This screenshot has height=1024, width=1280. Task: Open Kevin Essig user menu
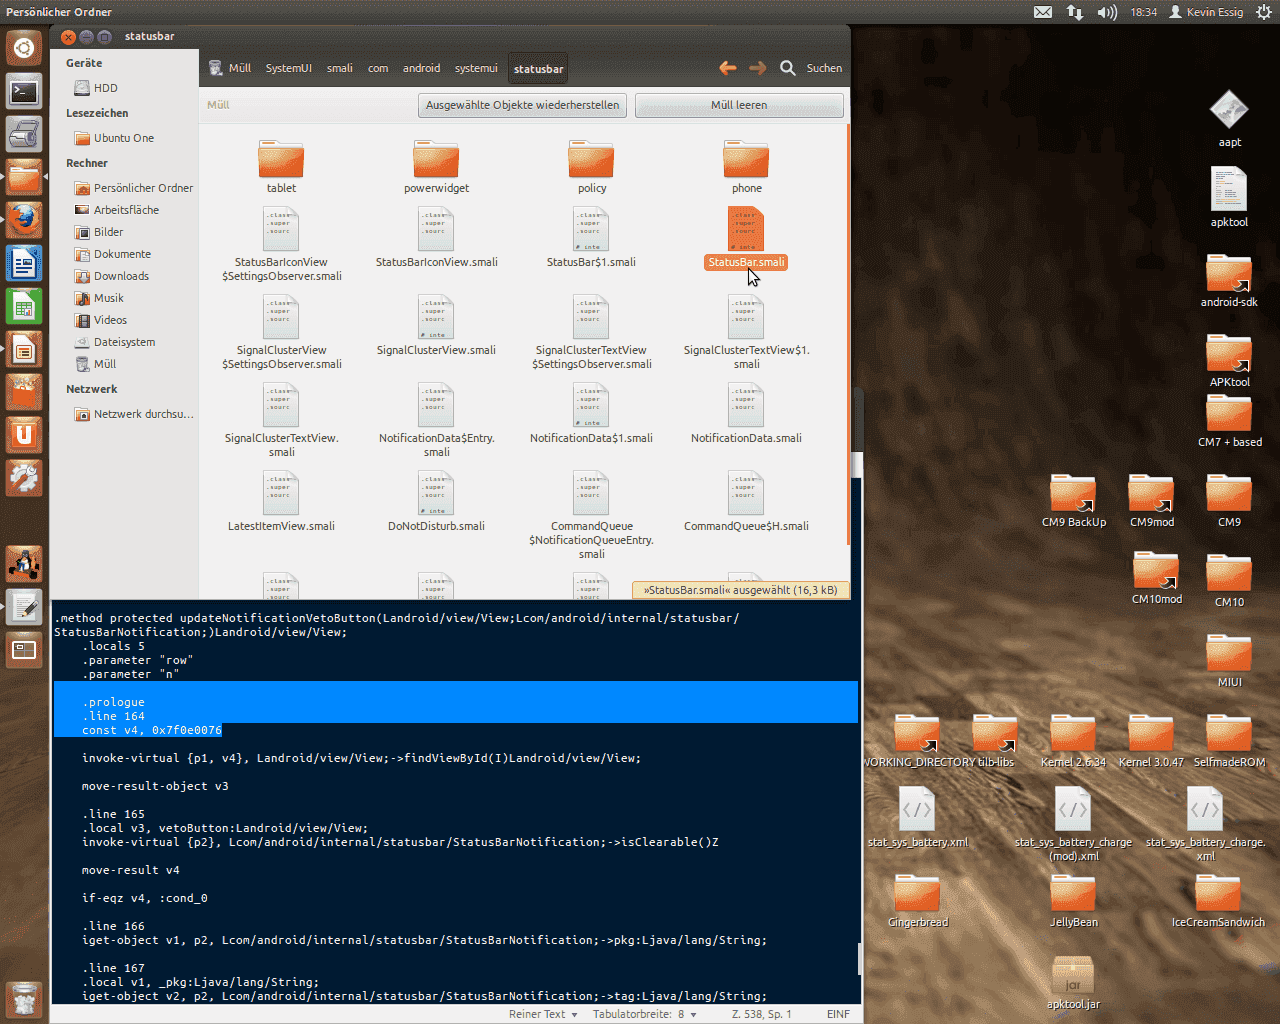pyautogui.click(x=1206, y=12)
